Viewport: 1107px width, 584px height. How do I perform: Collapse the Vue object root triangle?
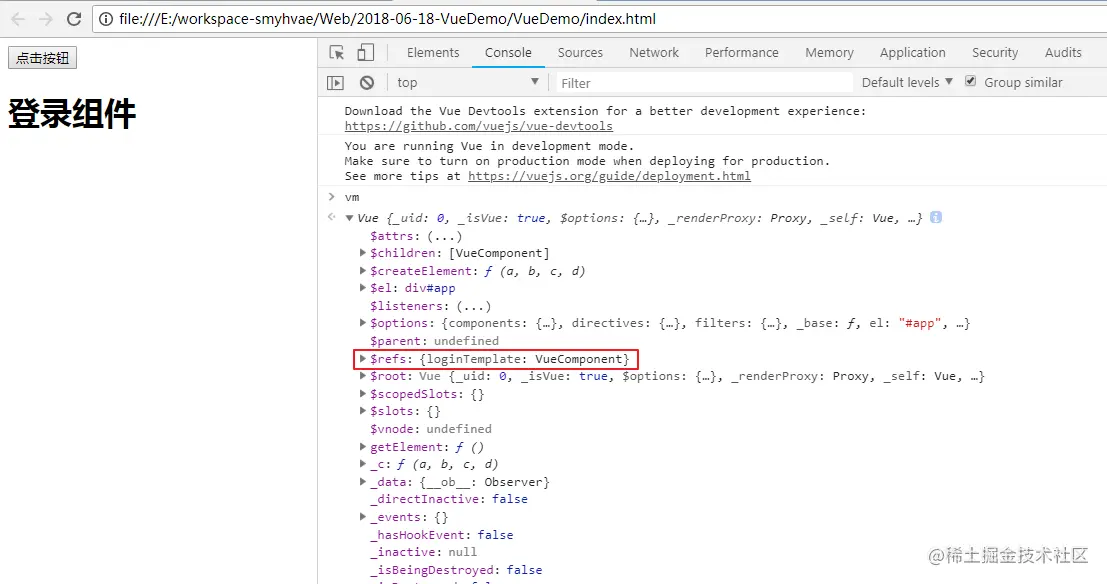(349, 218)
